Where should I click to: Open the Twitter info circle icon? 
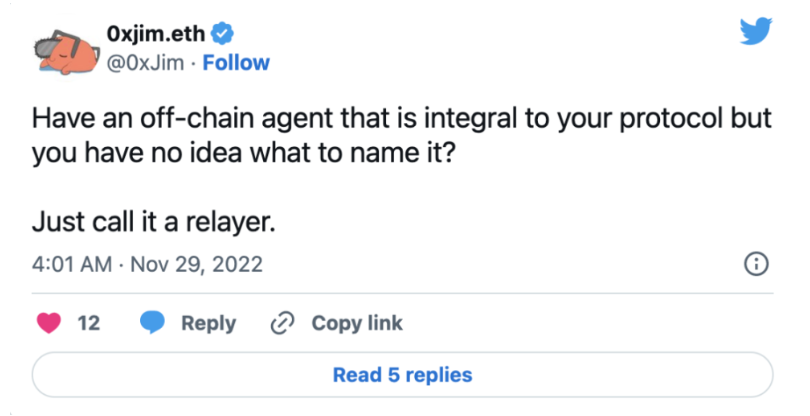pyautogui.click(x=756, y=264)
